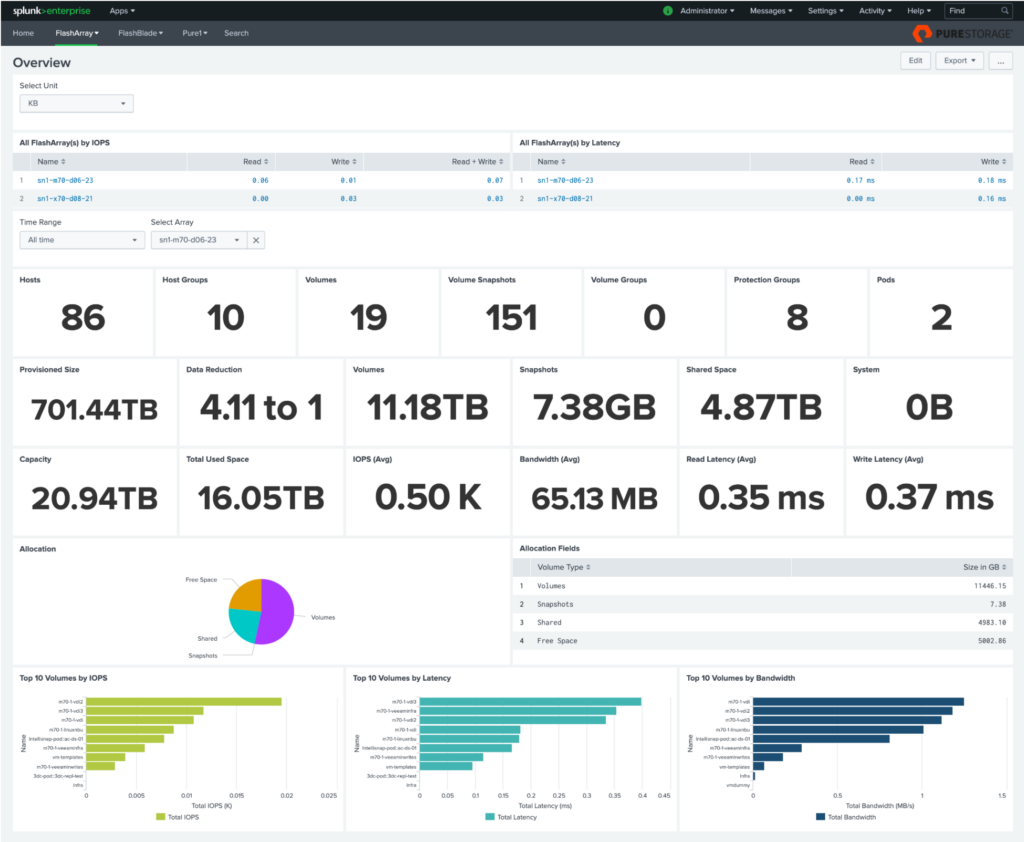Click the Splunk enterprise logo
The width and height of the screenshot is (1024, 842).
click(52, 10)
